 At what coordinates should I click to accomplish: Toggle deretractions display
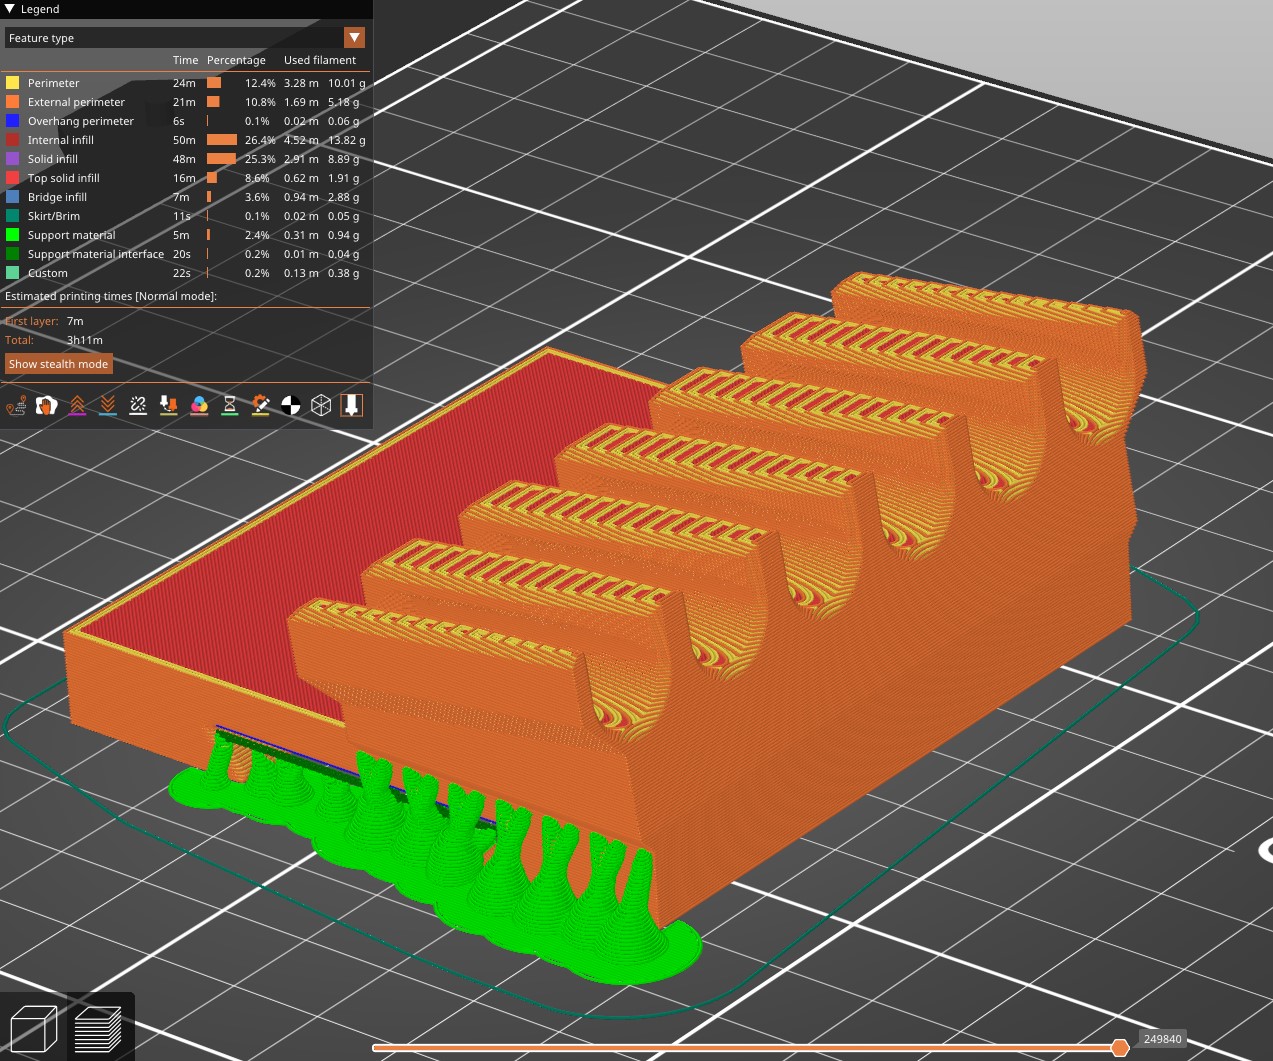[x=108, y=405]
